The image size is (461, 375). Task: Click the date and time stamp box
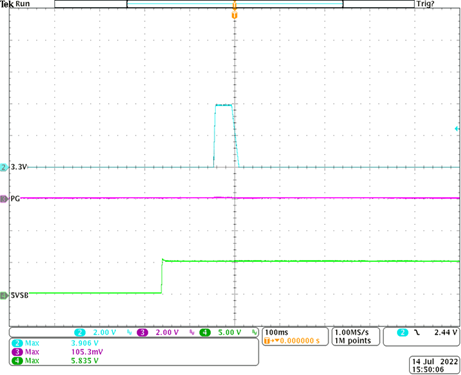[x=435, y=365]
